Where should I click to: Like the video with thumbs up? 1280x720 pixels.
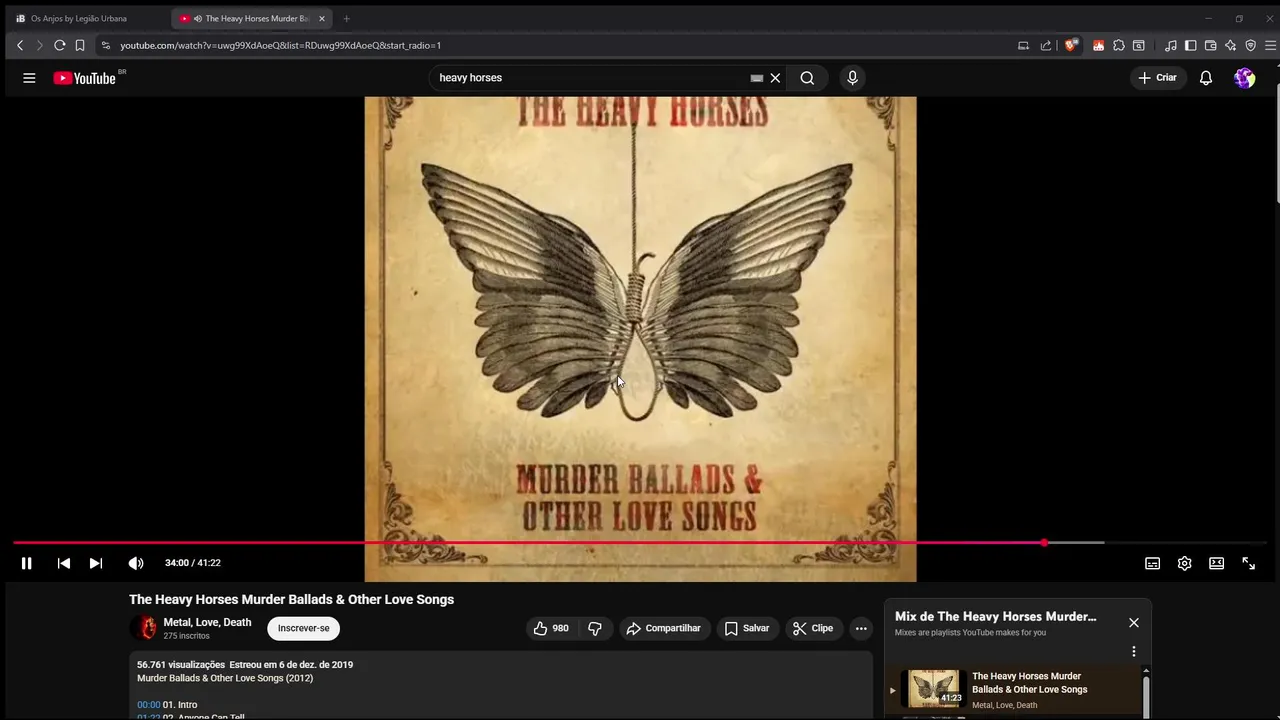[551, 628]
